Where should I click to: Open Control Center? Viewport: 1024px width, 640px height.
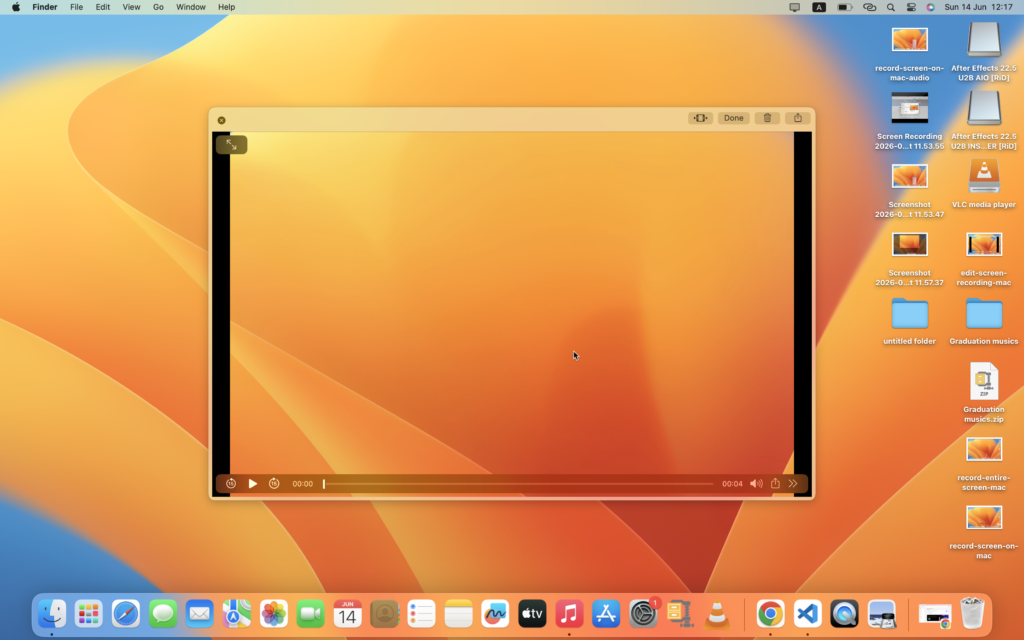click(911, 7)
